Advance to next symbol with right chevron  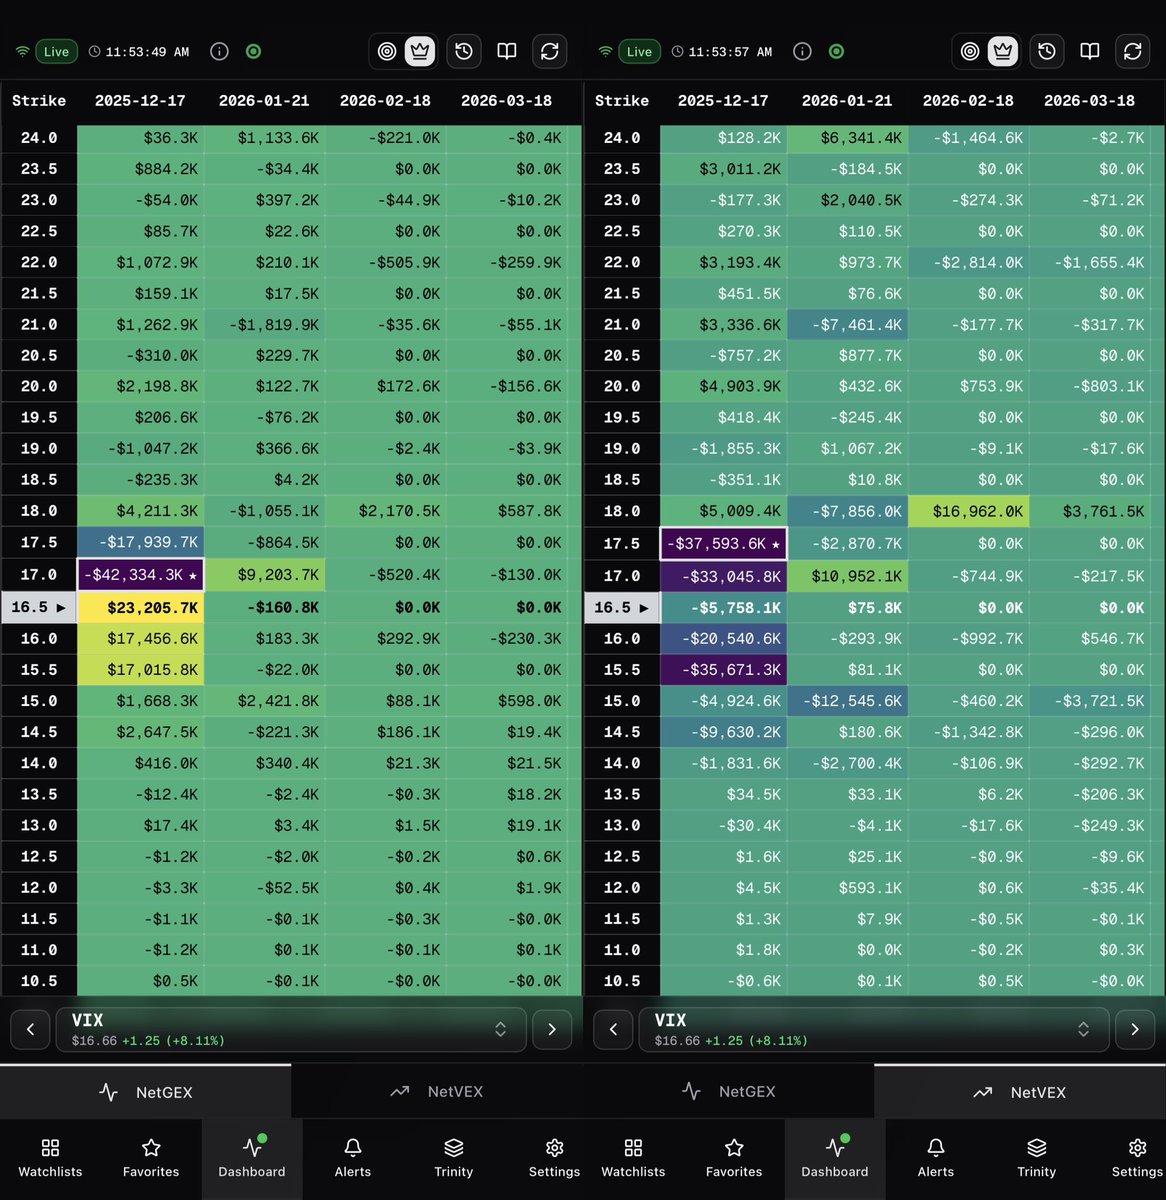pyautogui.click(x=552, y=1029)
